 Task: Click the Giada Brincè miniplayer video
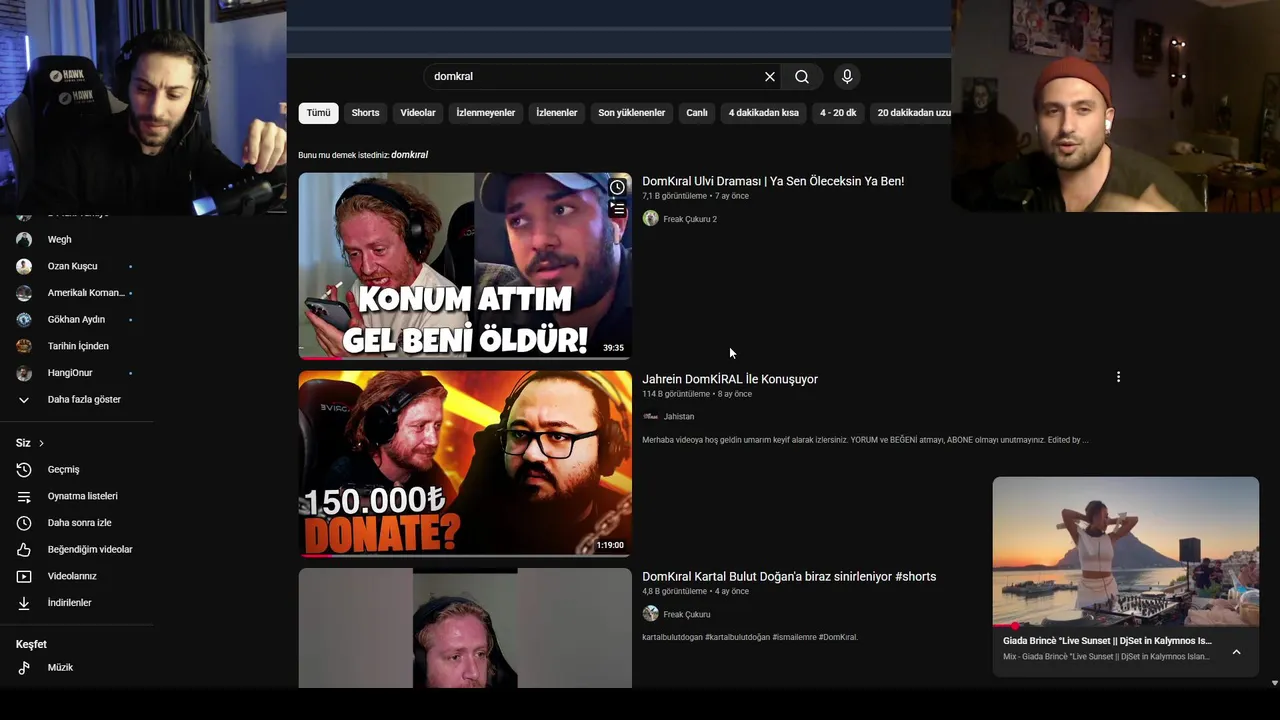coord(1126,552)
